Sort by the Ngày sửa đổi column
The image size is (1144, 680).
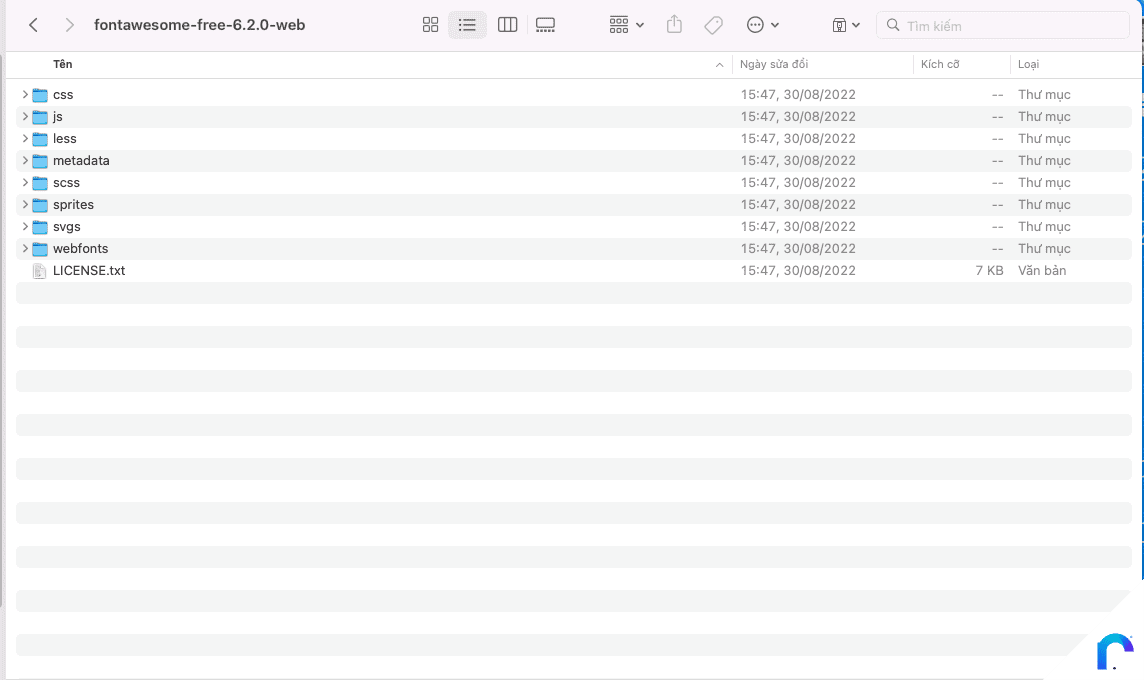click(774, 64)
